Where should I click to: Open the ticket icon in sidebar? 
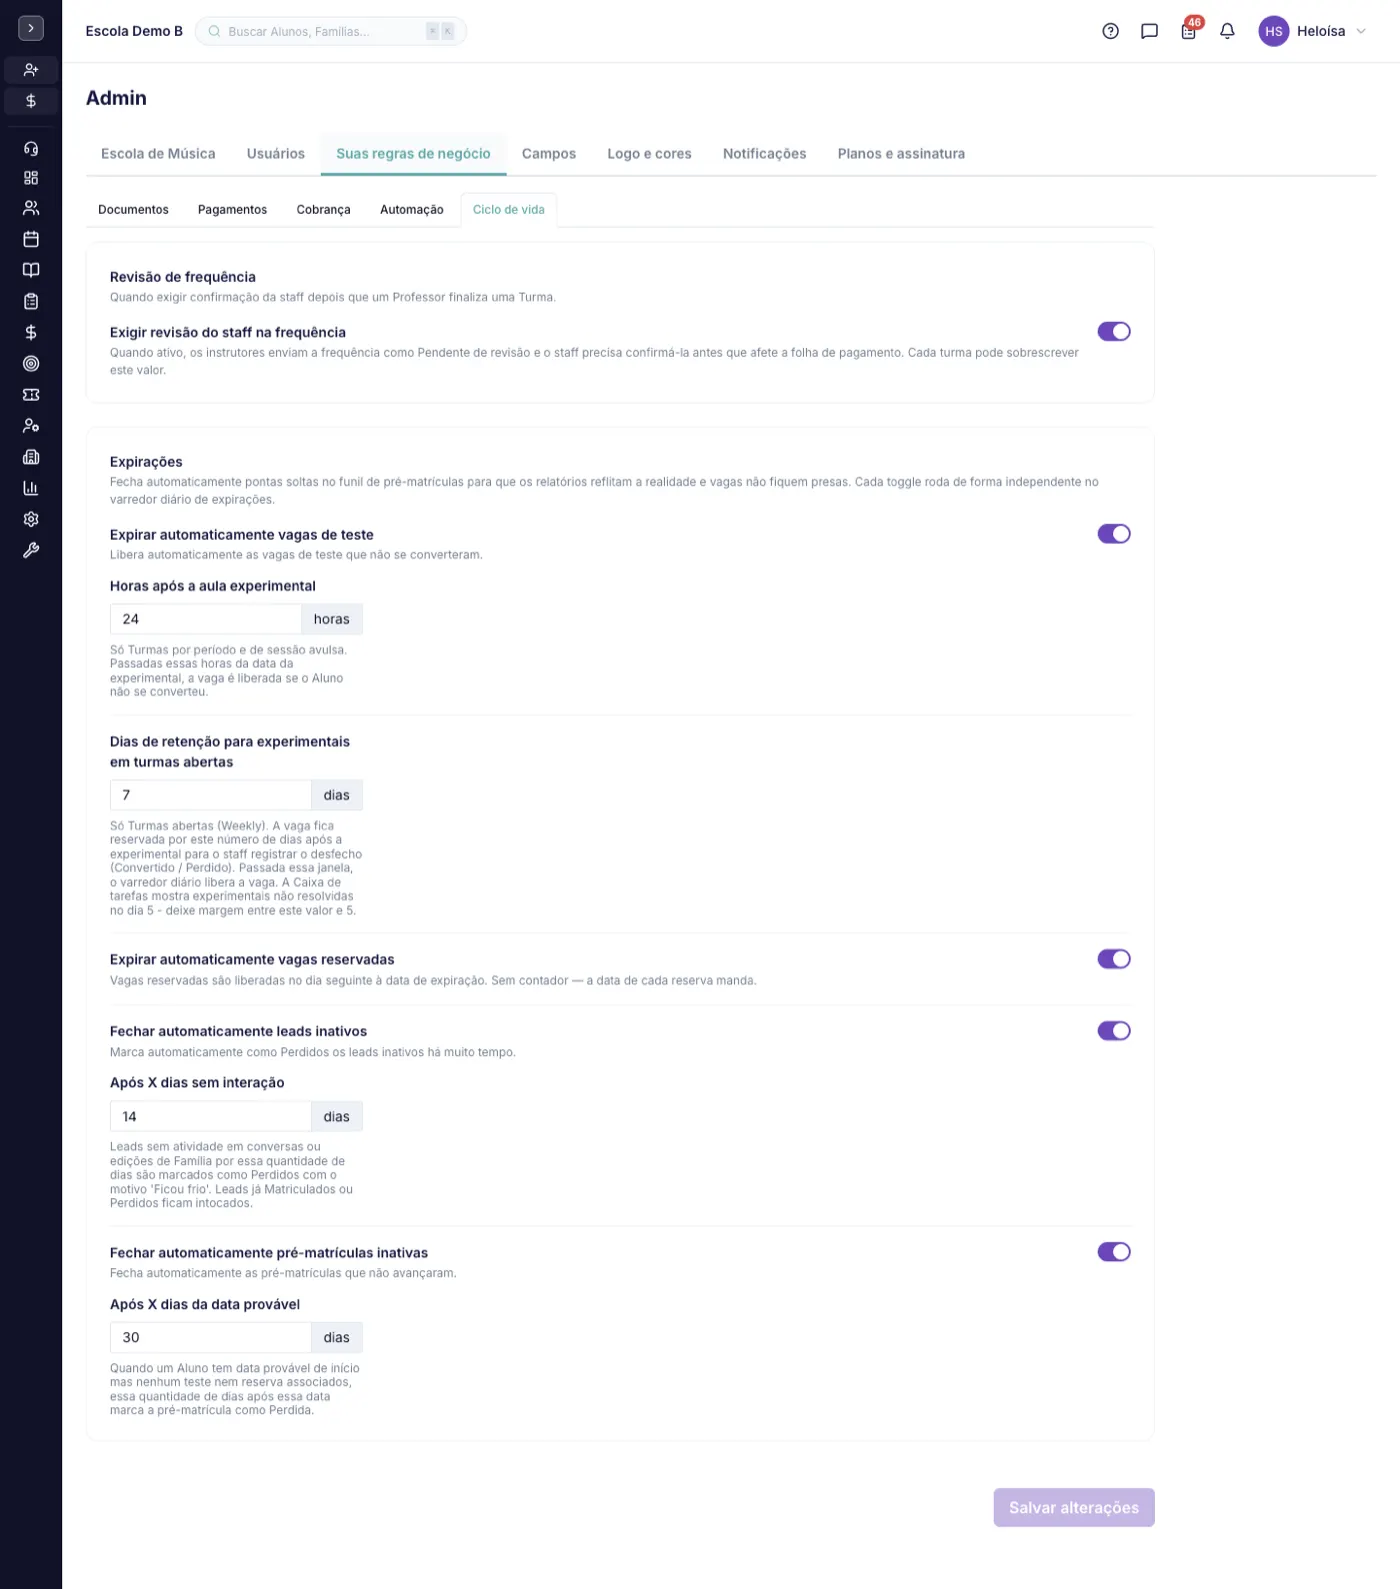31,395
